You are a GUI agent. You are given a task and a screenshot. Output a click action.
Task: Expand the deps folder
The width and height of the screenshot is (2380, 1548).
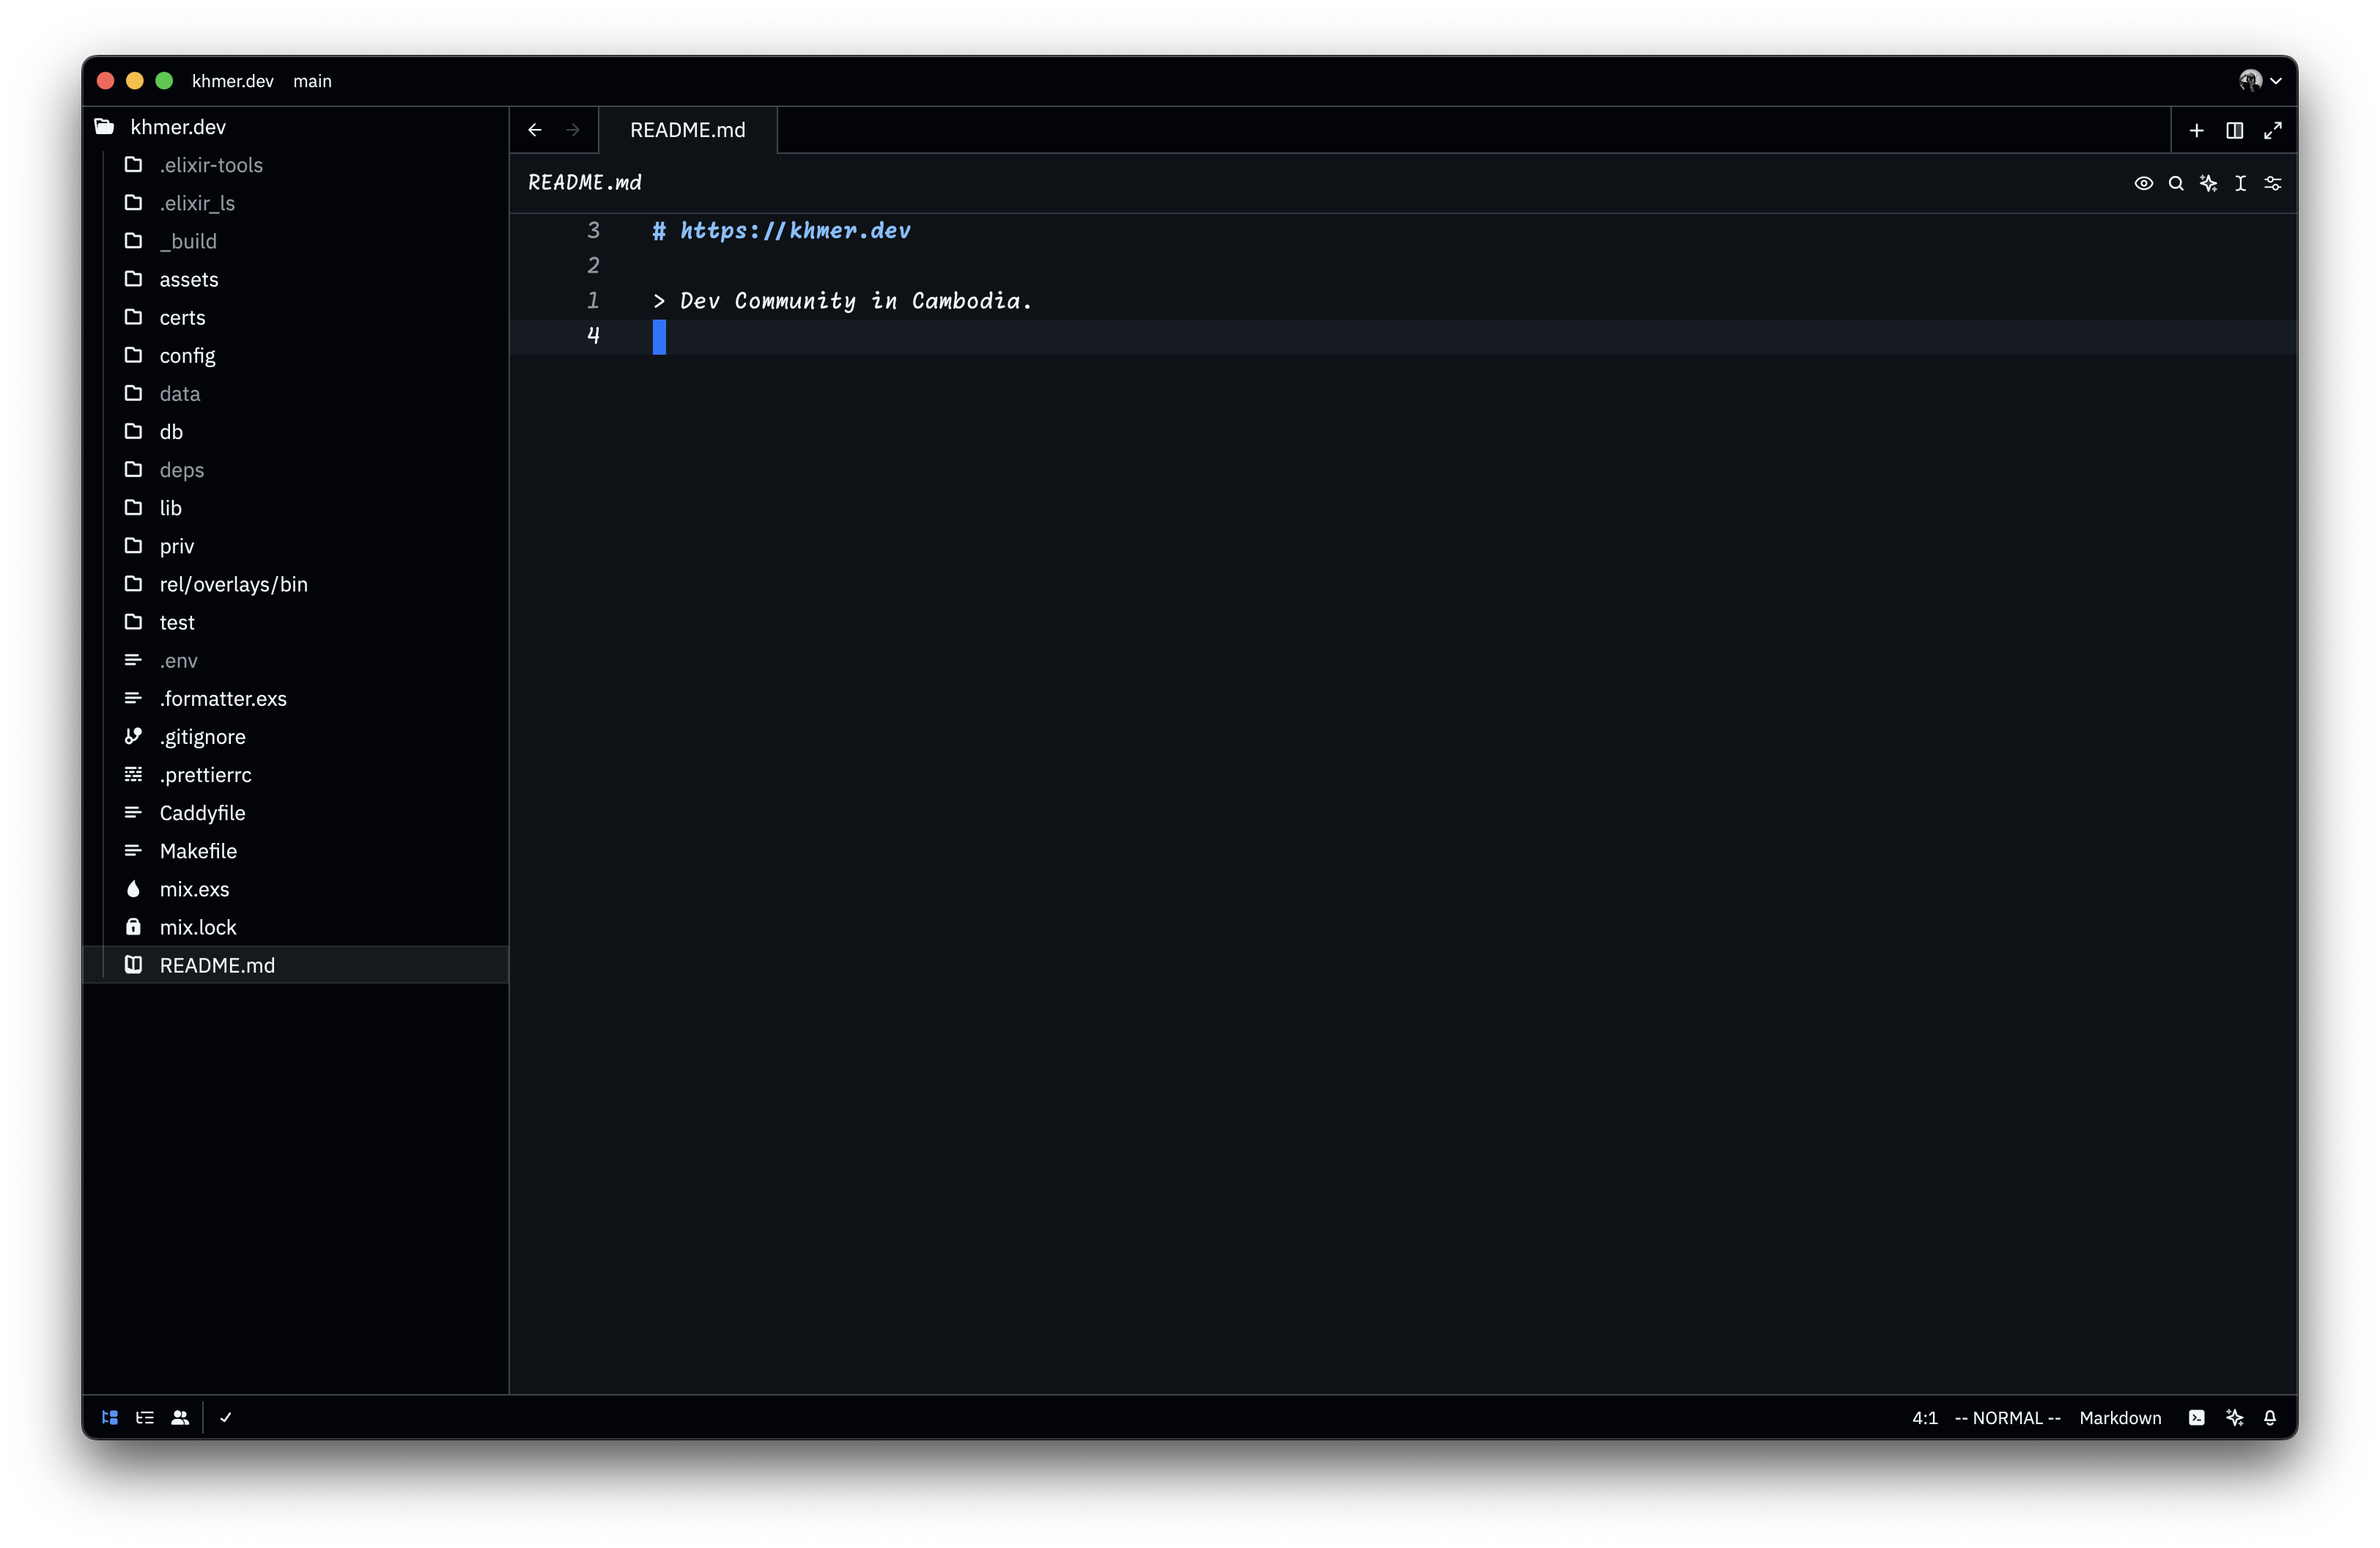coord(296,469)
